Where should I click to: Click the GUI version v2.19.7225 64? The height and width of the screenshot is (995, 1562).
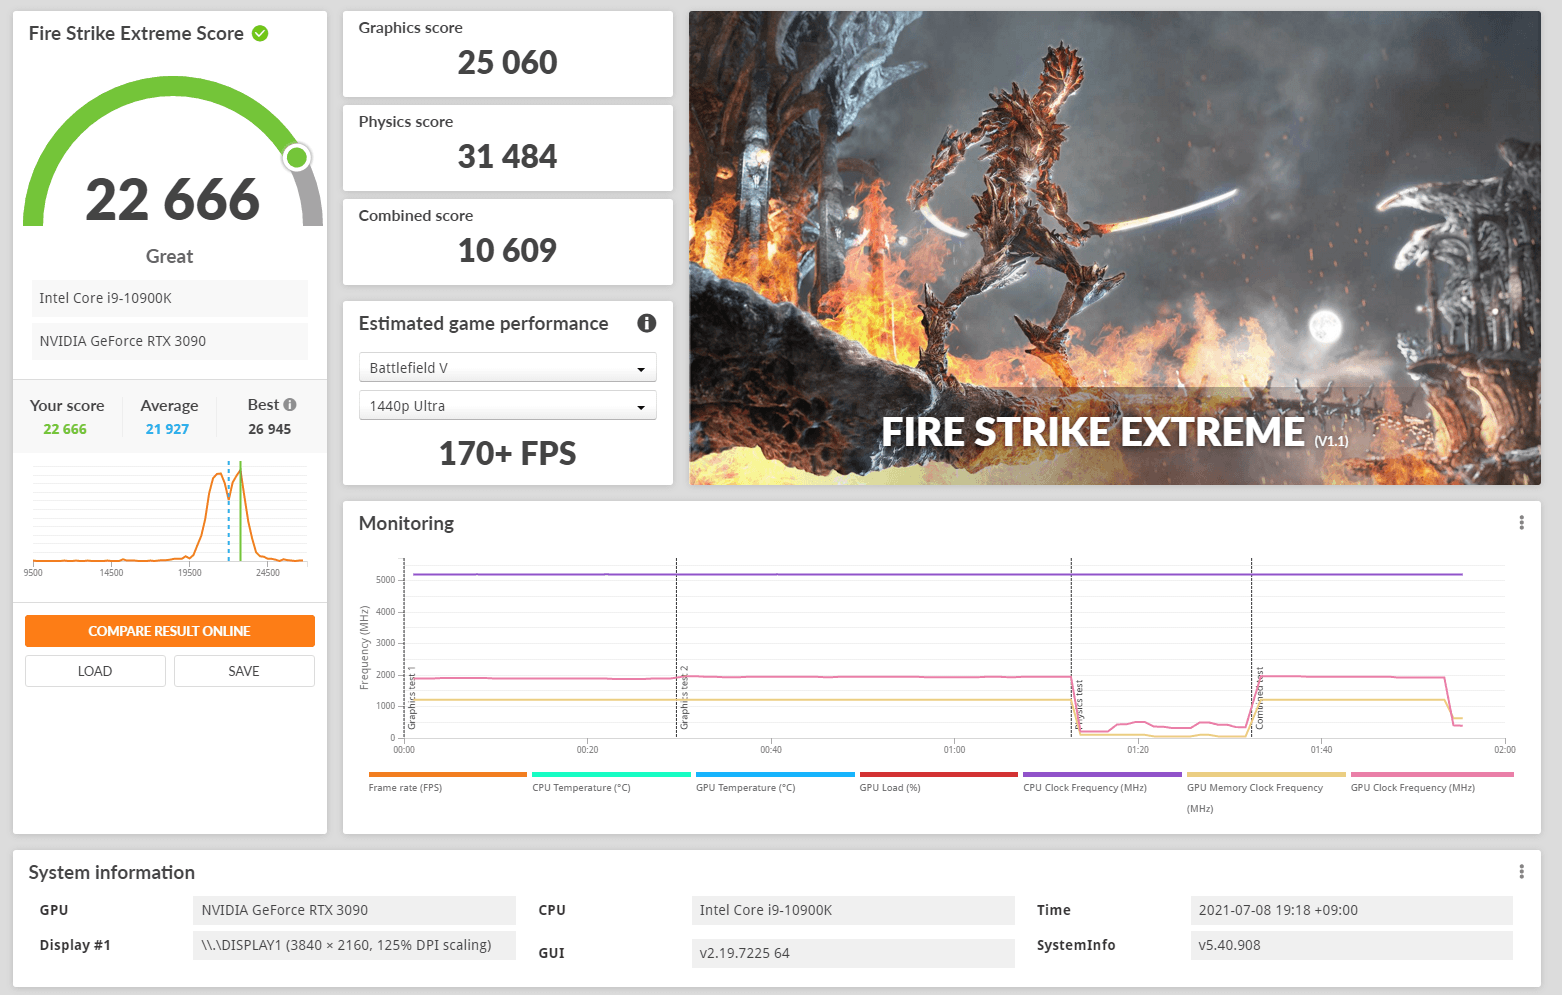(853, 953)
